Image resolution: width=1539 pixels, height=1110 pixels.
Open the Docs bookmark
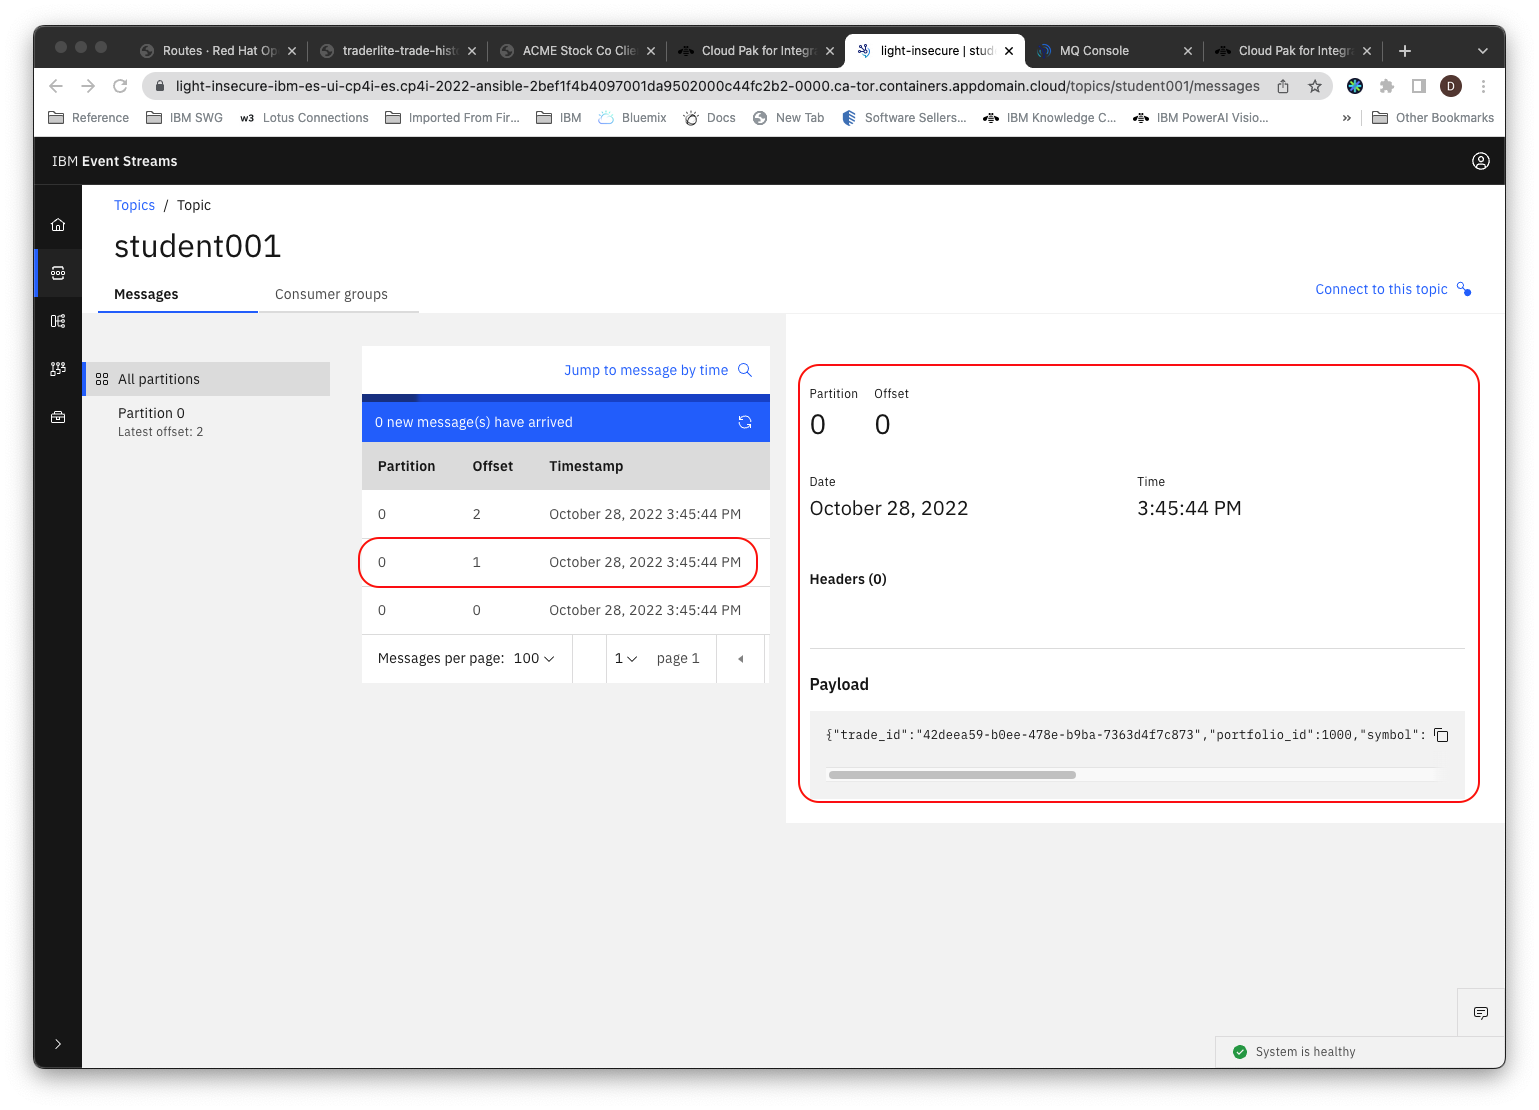[x=710, y=118]
